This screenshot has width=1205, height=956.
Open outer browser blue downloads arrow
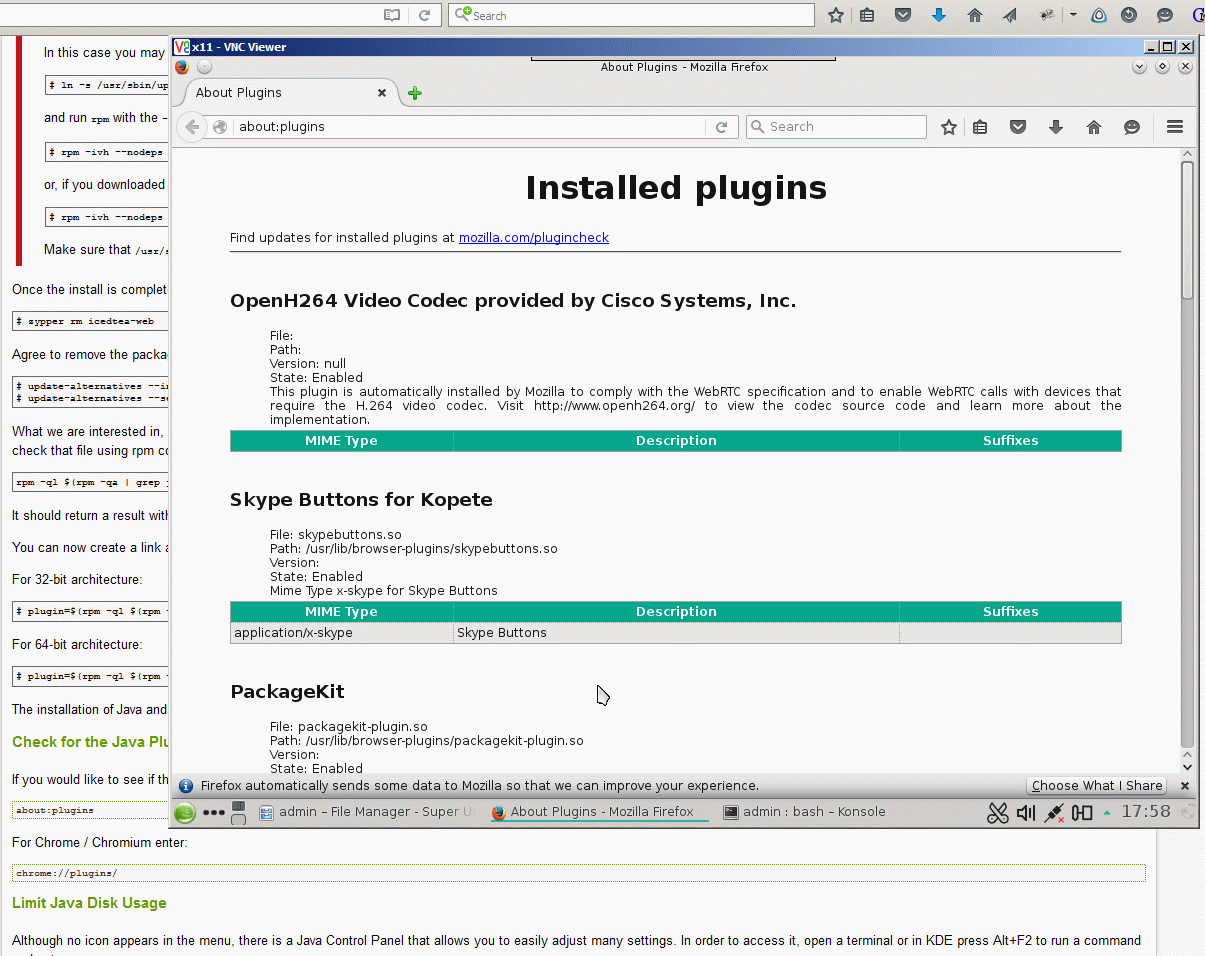point(939,15)
